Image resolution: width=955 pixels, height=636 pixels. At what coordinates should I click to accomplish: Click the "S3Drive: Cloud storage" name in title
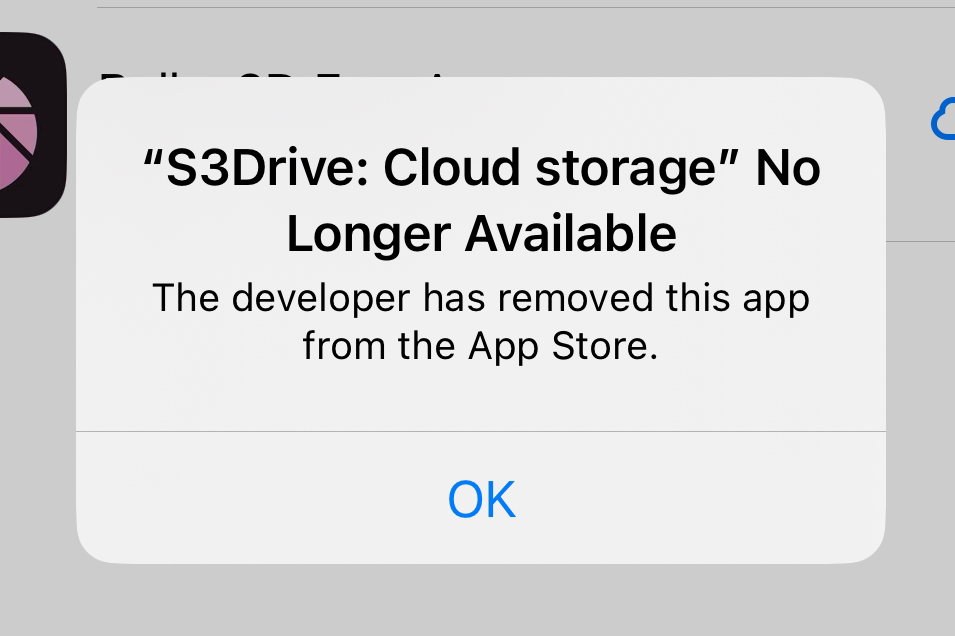point(442,168)
